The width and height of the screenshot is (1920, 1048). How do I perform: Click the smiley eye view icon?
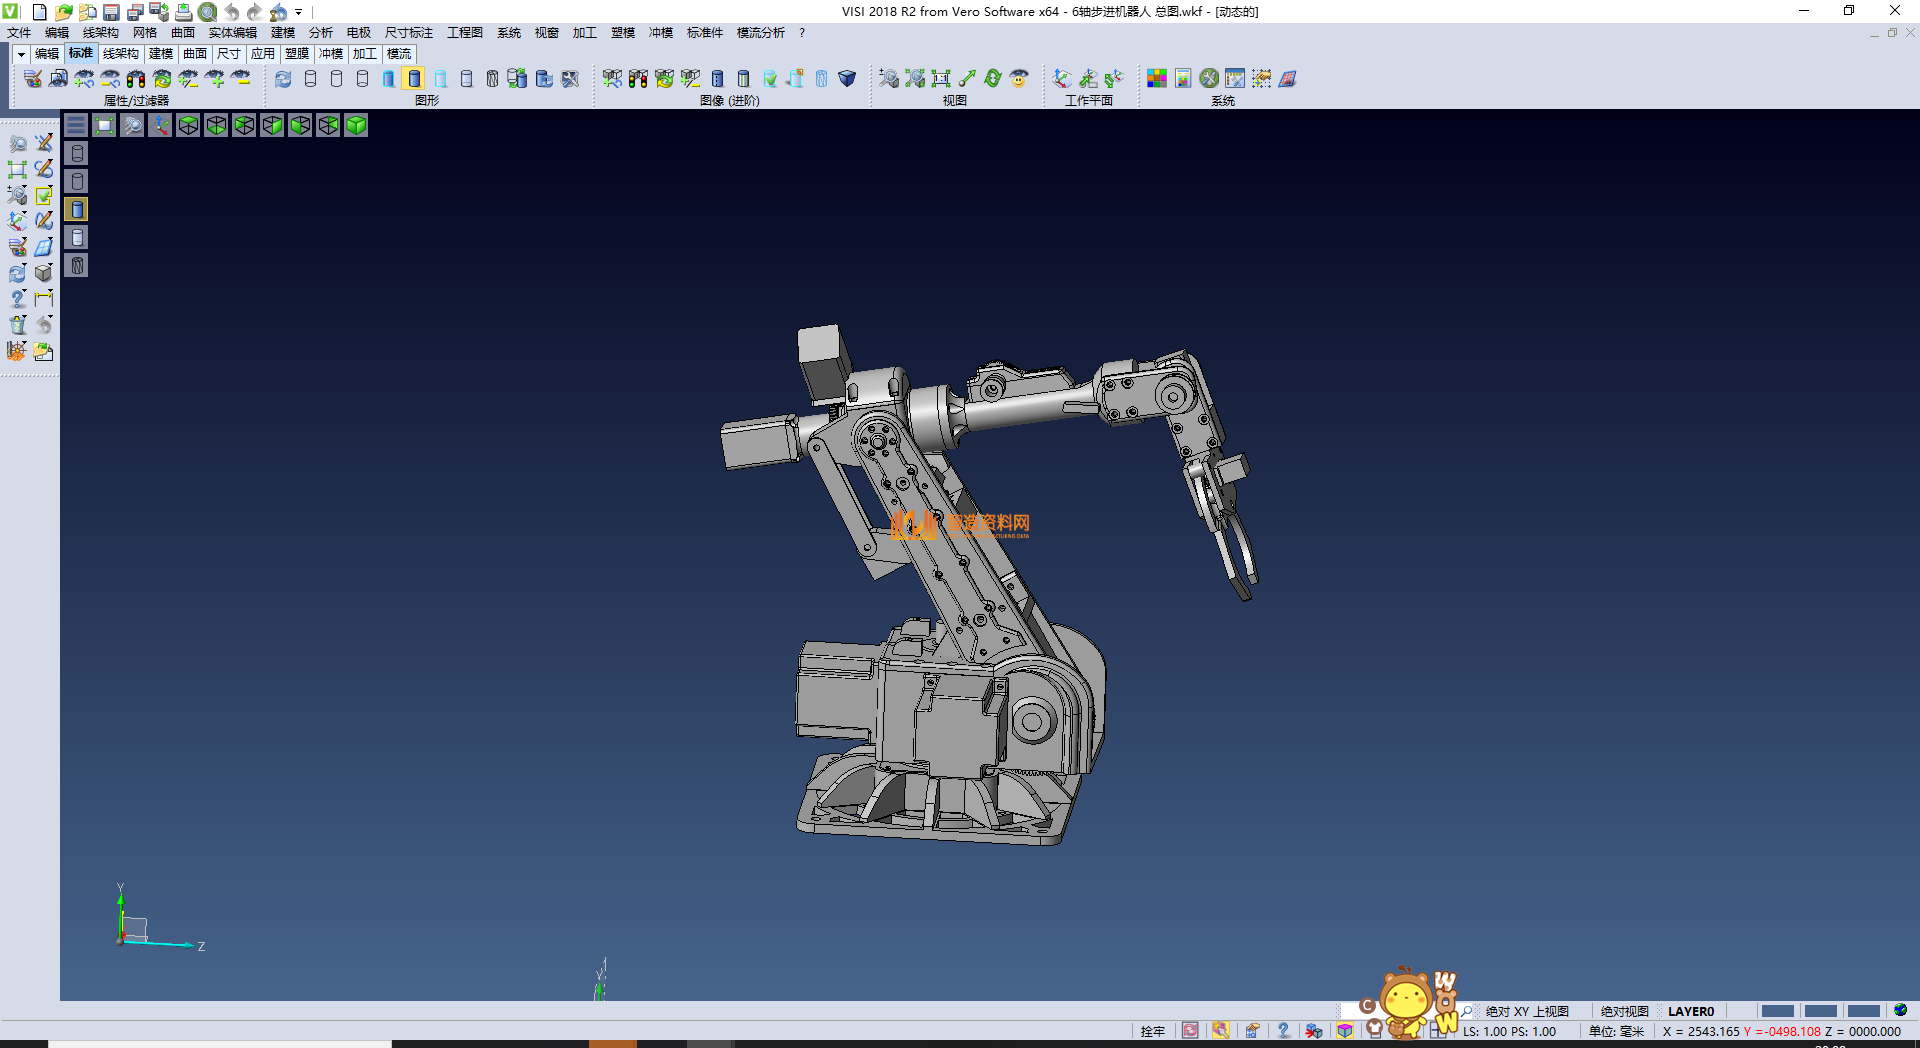coord(1019,79)
